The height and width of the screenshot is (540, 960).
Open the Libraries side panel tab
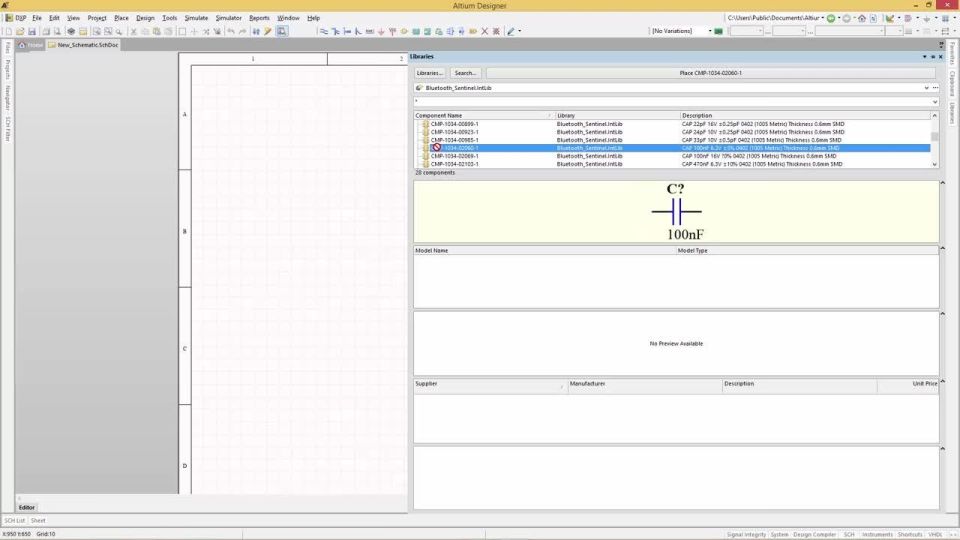pos(953,113)
